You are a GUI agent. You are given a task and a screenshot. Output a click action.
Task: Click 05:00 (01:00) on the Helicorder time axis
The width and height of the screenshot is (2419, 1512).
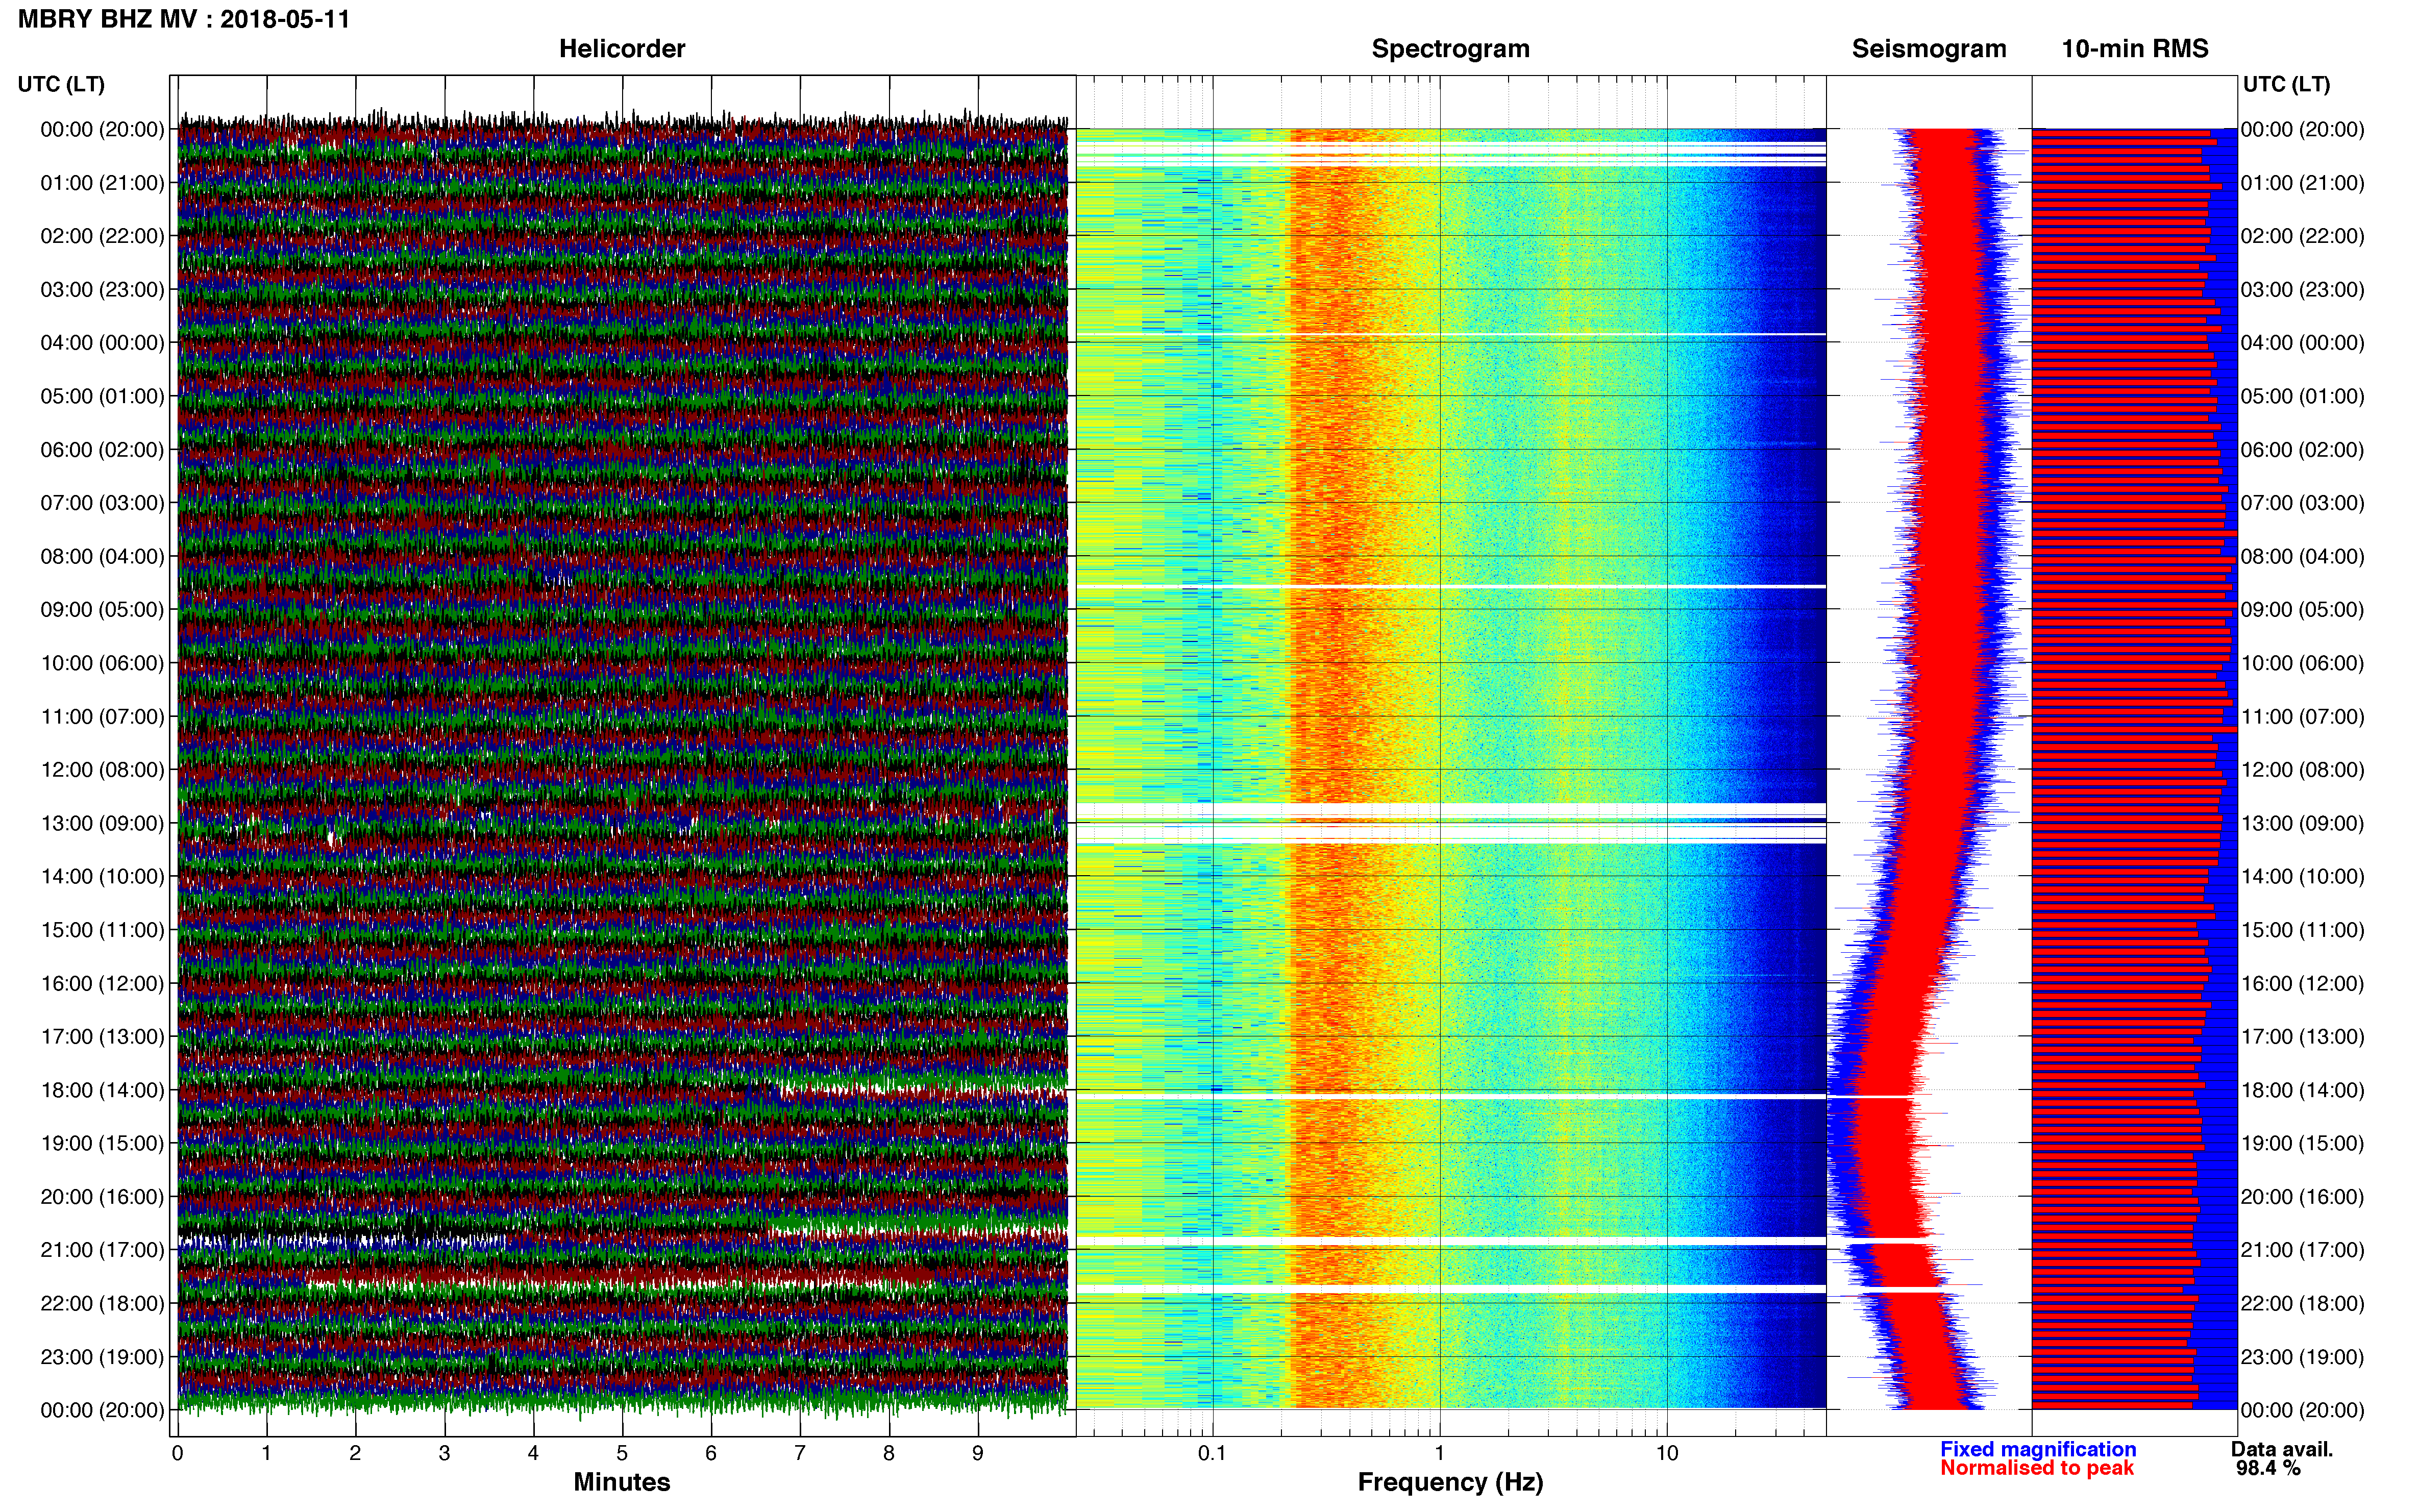tap(102, 396)
